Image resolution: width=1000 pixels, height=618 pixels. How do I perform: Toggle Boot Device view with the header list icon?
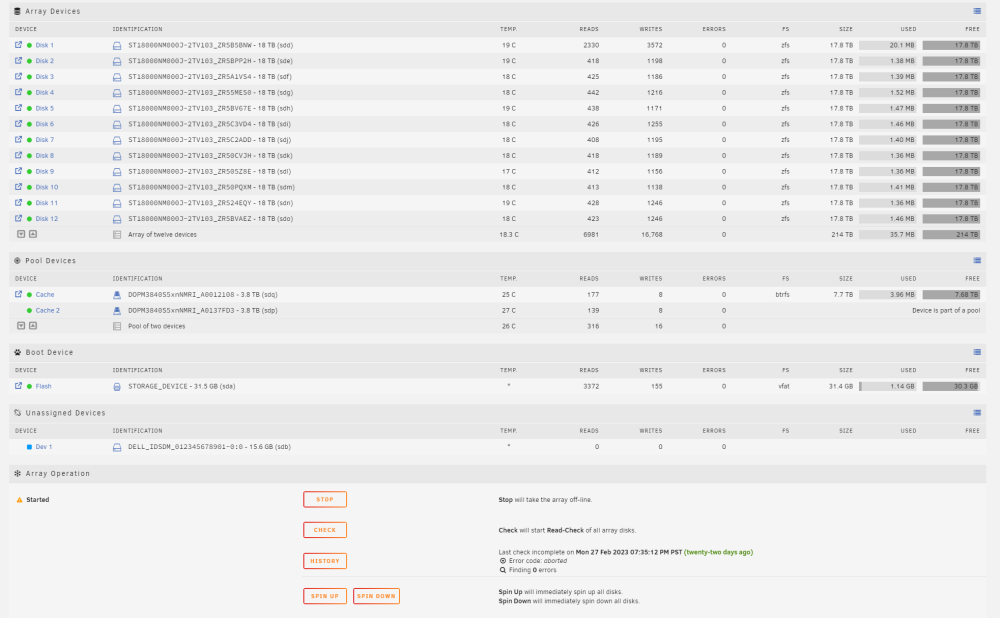click(x=977, y=352)
